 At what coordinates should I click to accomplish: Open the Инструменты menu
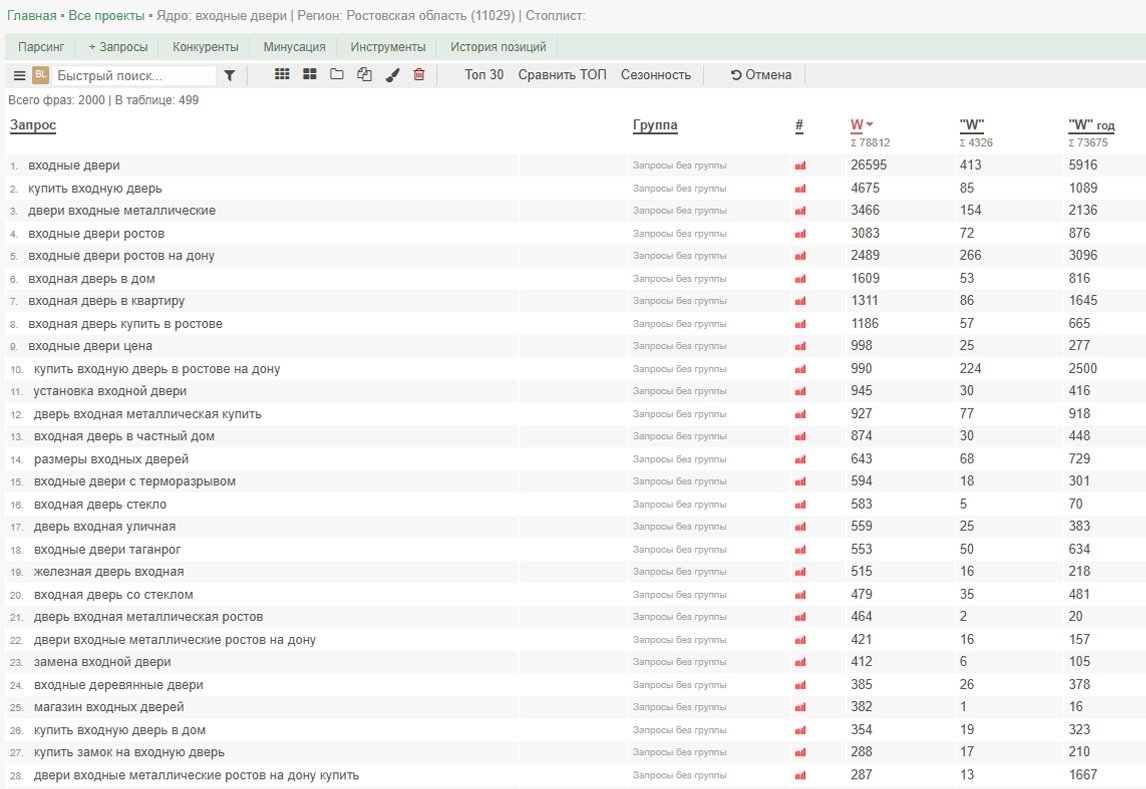coord(388,47)
